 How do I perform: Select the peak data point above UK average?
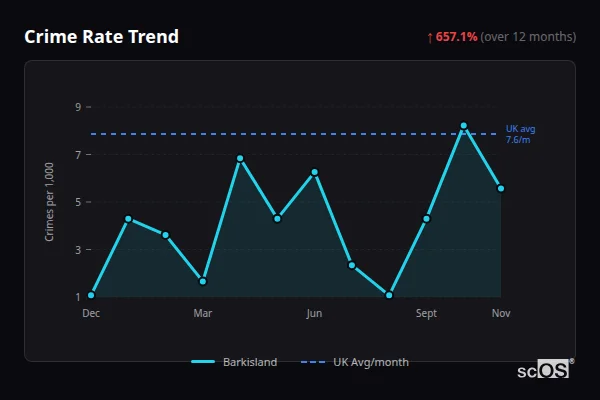tap(463, 126)
